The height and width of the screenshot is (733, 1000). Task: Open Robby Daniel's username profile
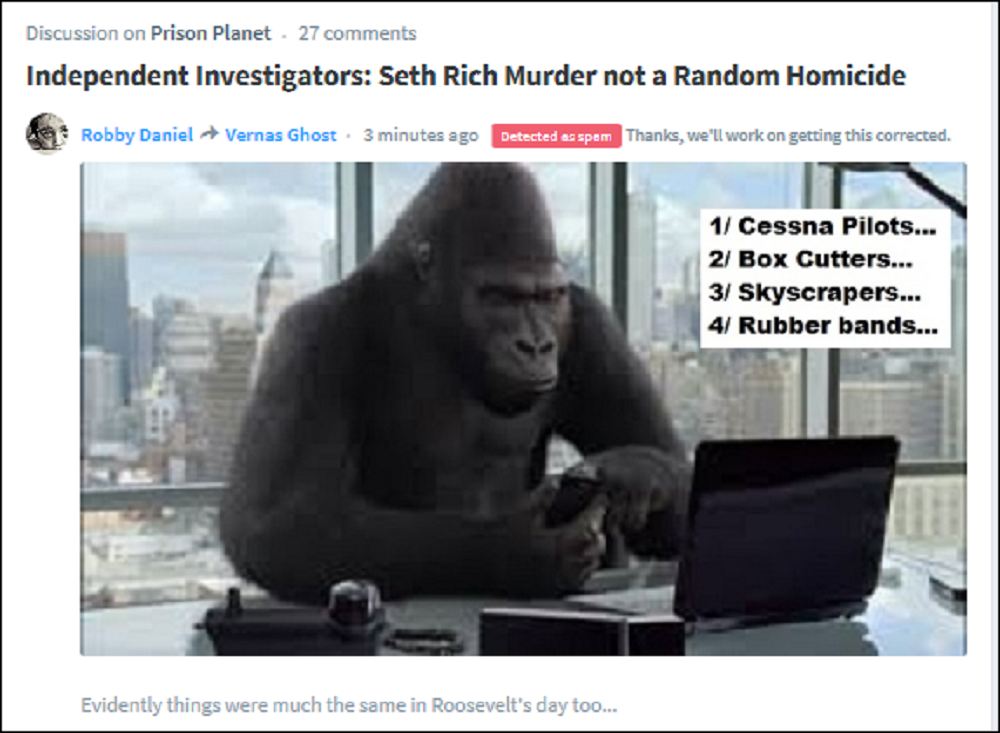pyautogui.click(x=137, y=135)
